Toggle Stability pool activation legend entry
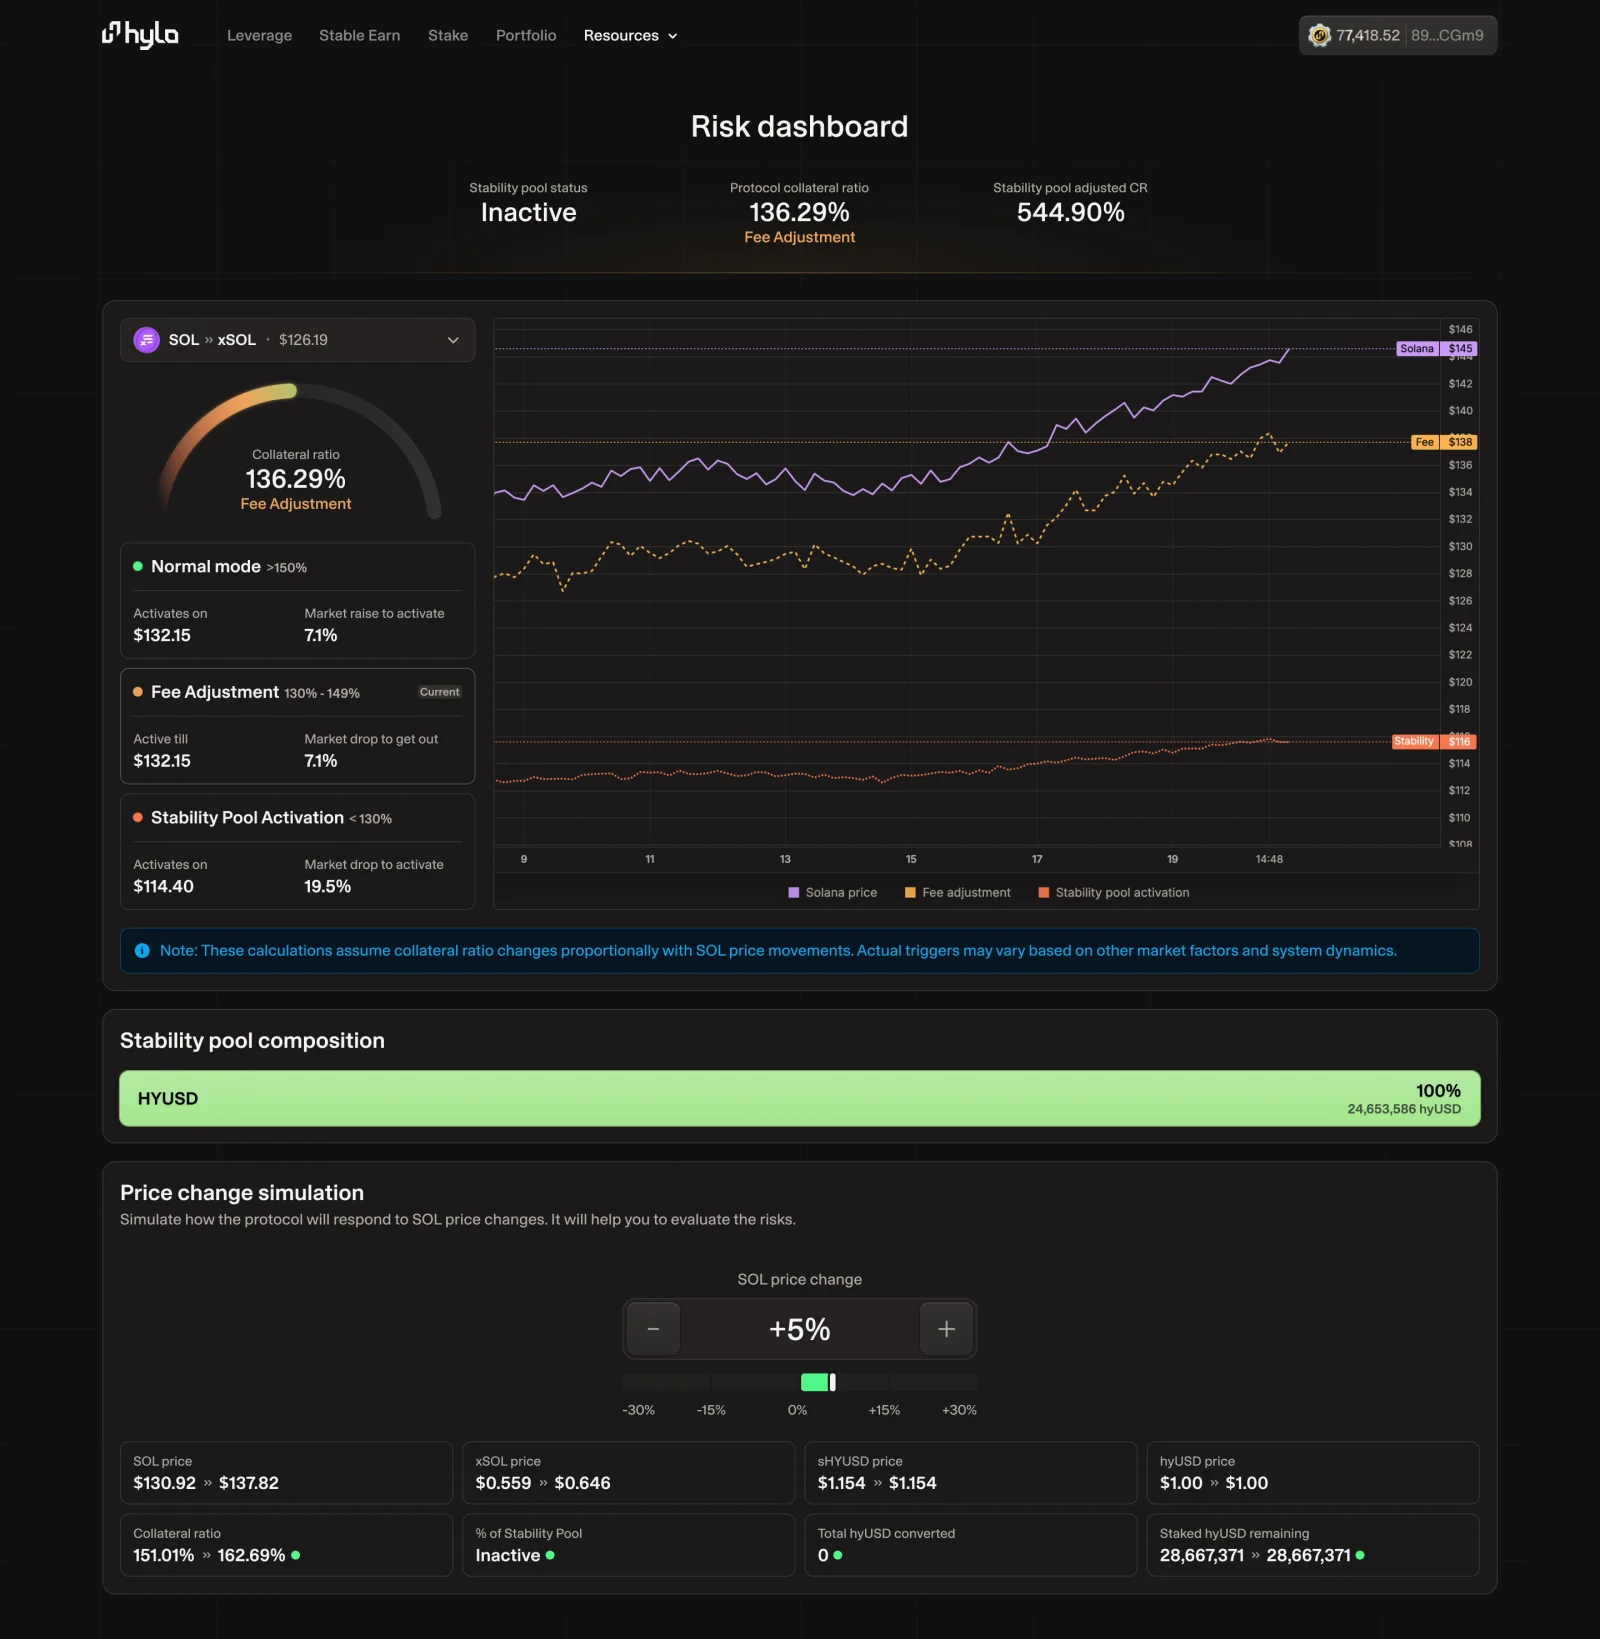The width and height of the screenshot is (1600, 1639). 1114,892
